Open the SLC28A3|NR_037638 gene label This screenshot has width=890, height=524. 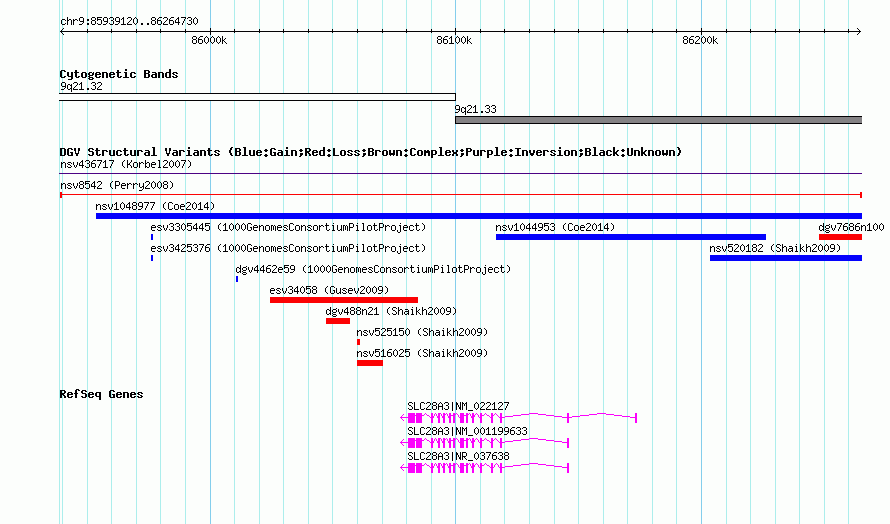pyautogui.click(x=458, y=456)
